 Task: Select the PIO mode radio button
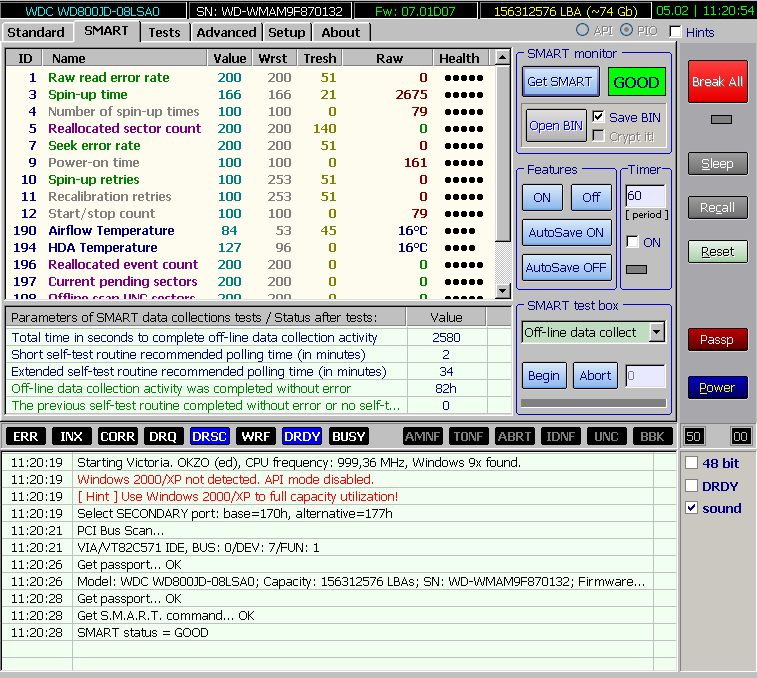pos(626,30)
